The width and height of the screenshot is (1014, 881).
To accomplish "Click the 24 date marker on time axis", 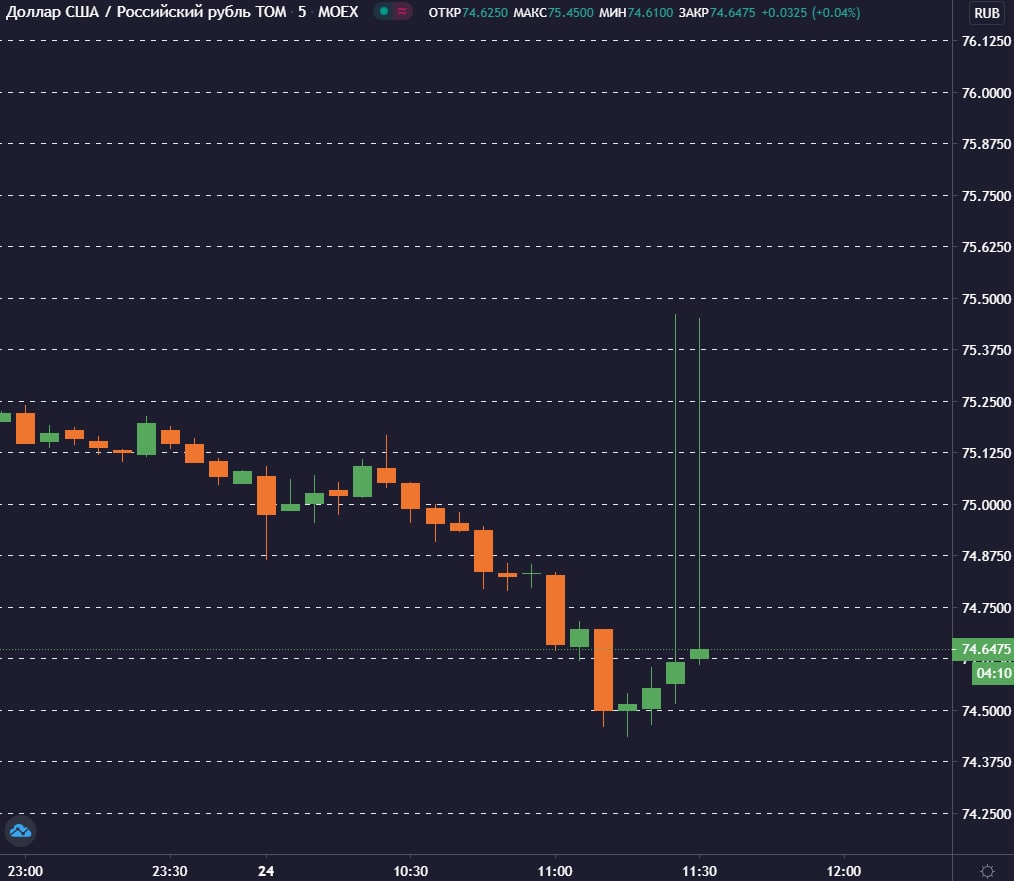I will (266, 871).
